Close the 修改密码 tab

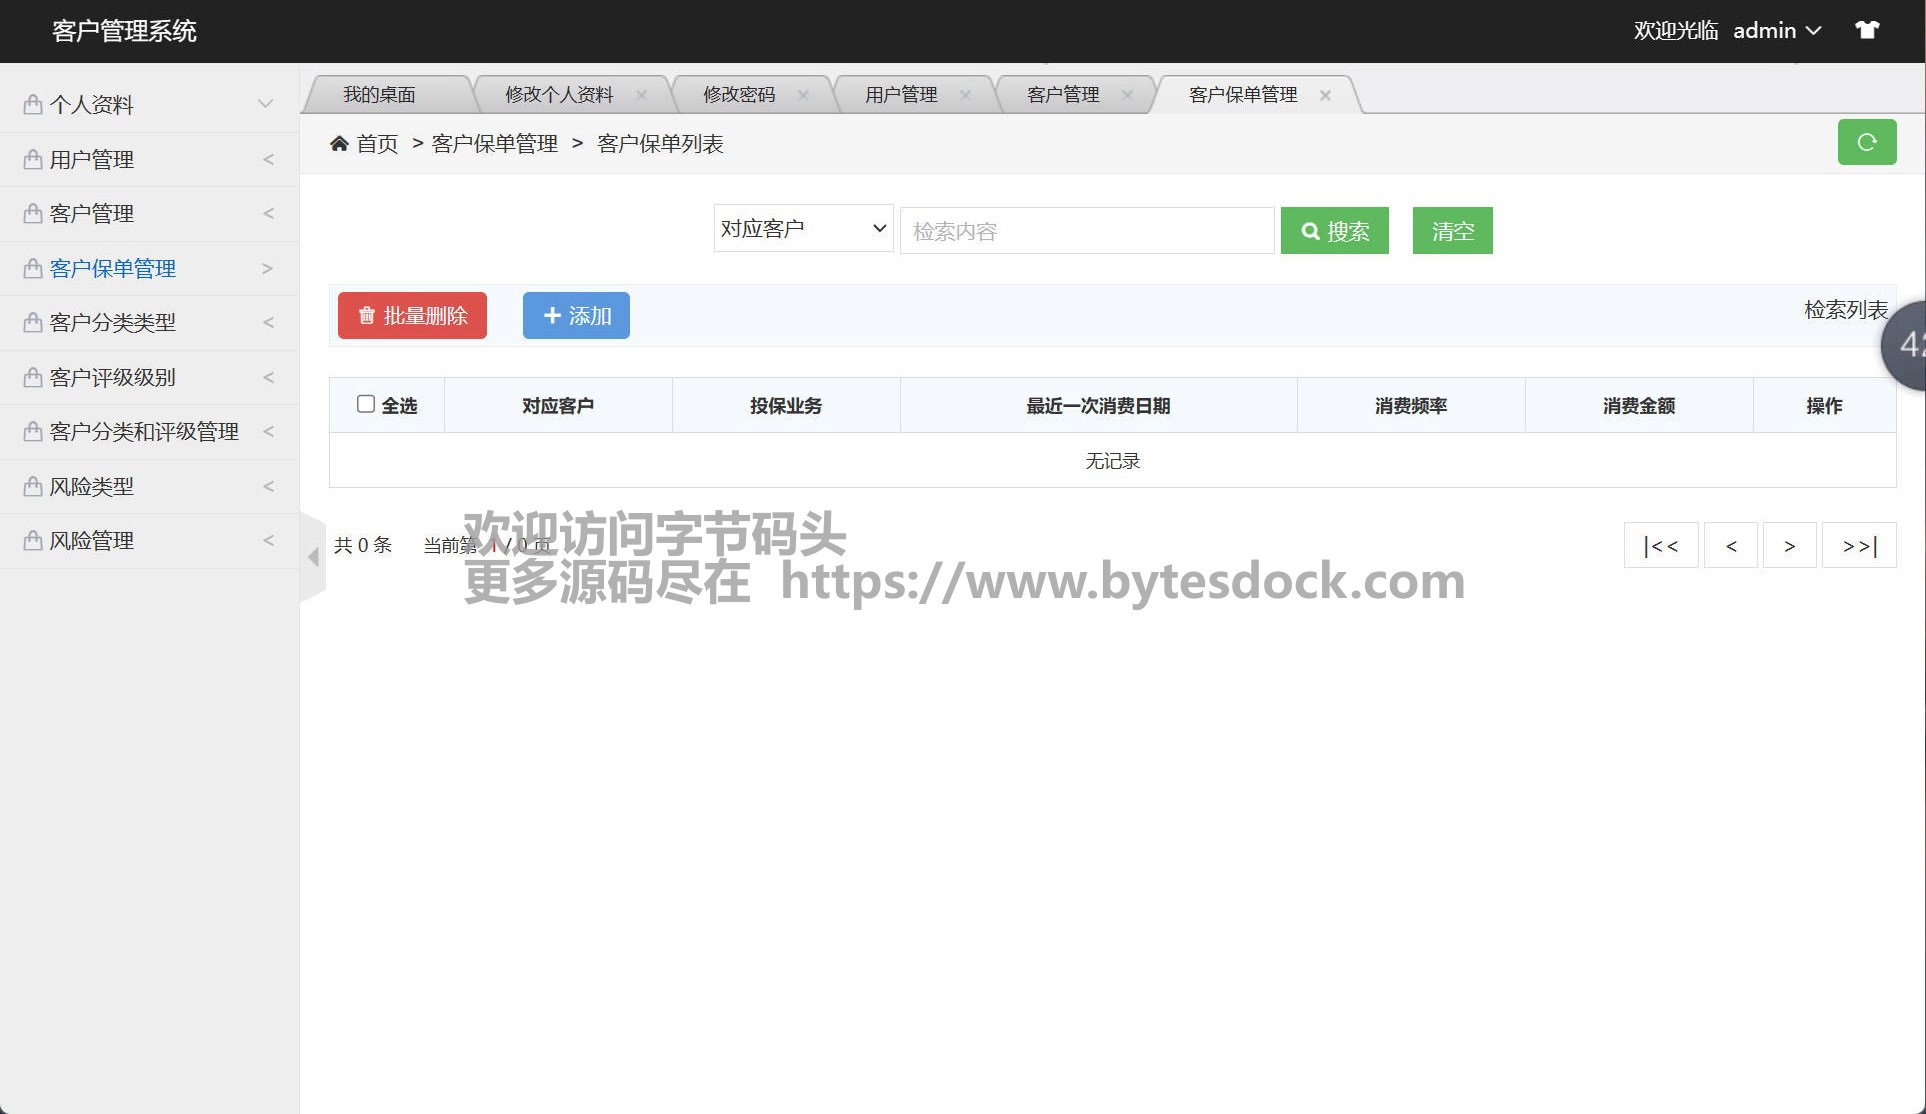803,95
